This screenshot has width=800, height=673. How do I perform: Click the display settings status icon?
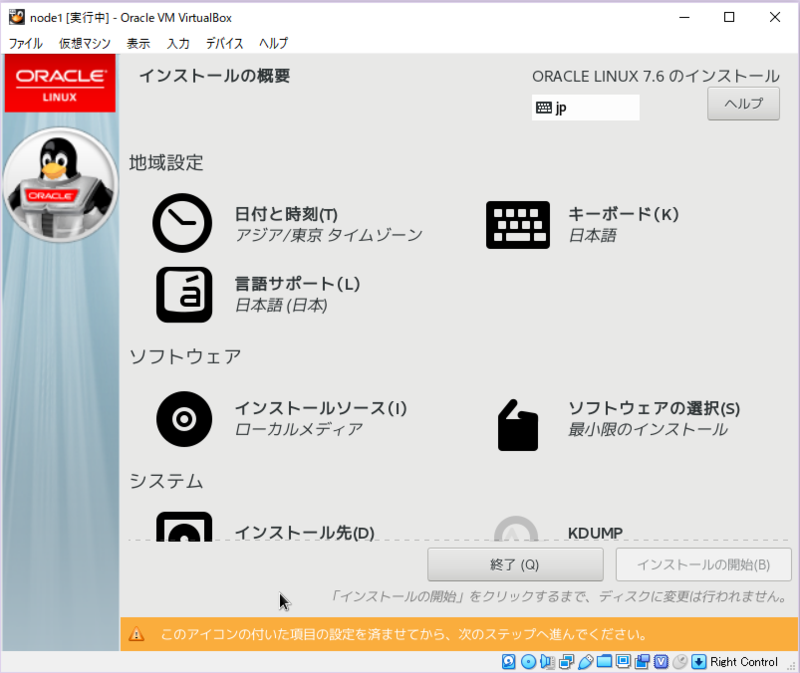623,662
